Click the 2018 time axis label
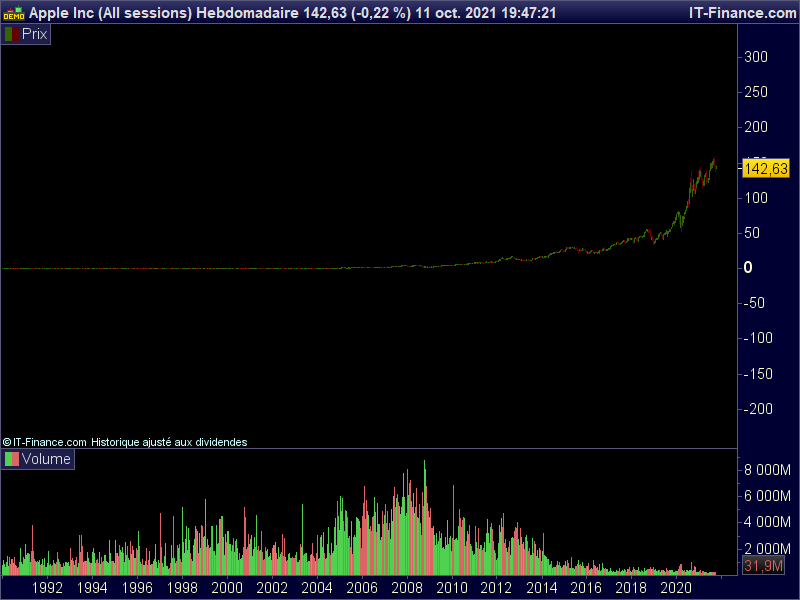800x600 pixels. click(x=631, y=588)
